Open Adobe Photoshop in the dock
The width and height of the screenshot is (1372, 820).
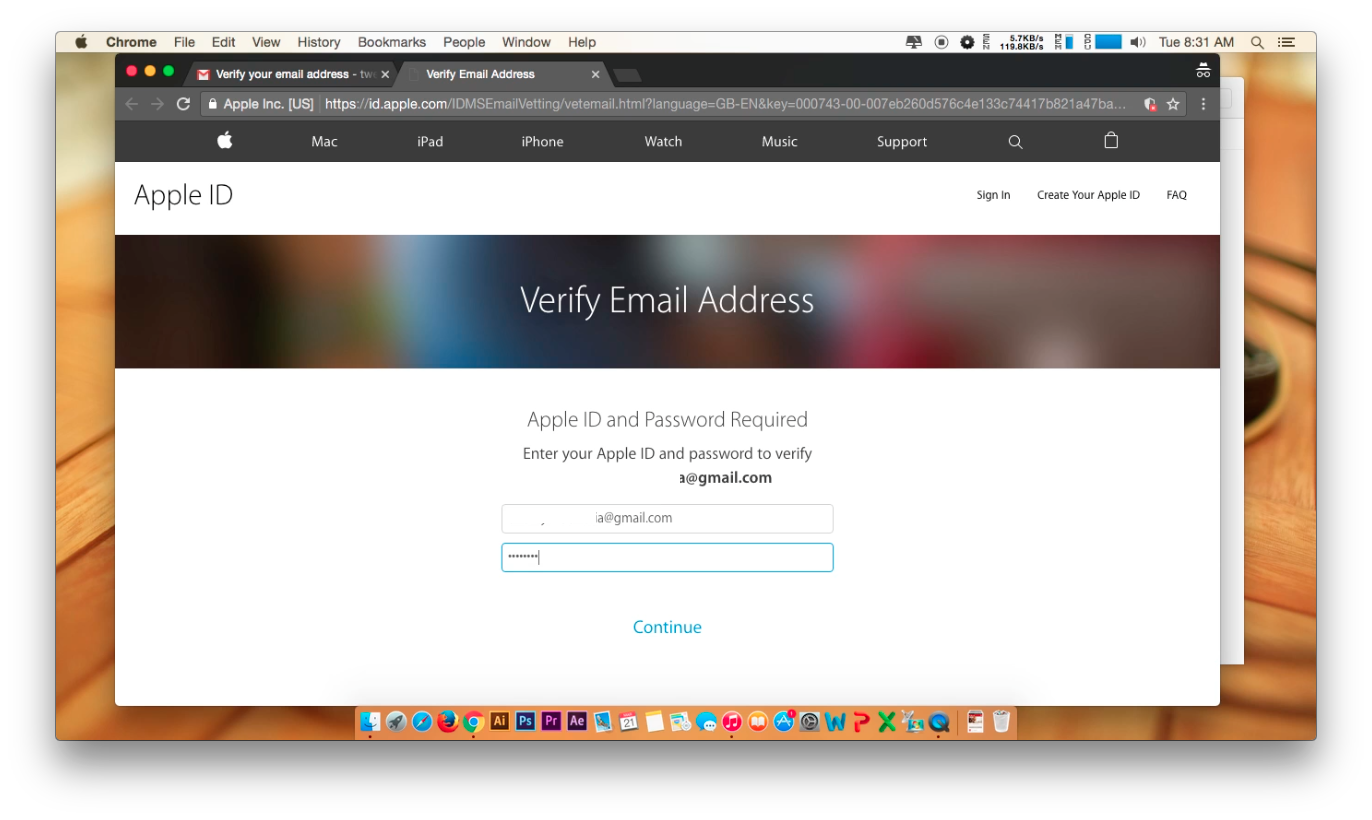525,721
